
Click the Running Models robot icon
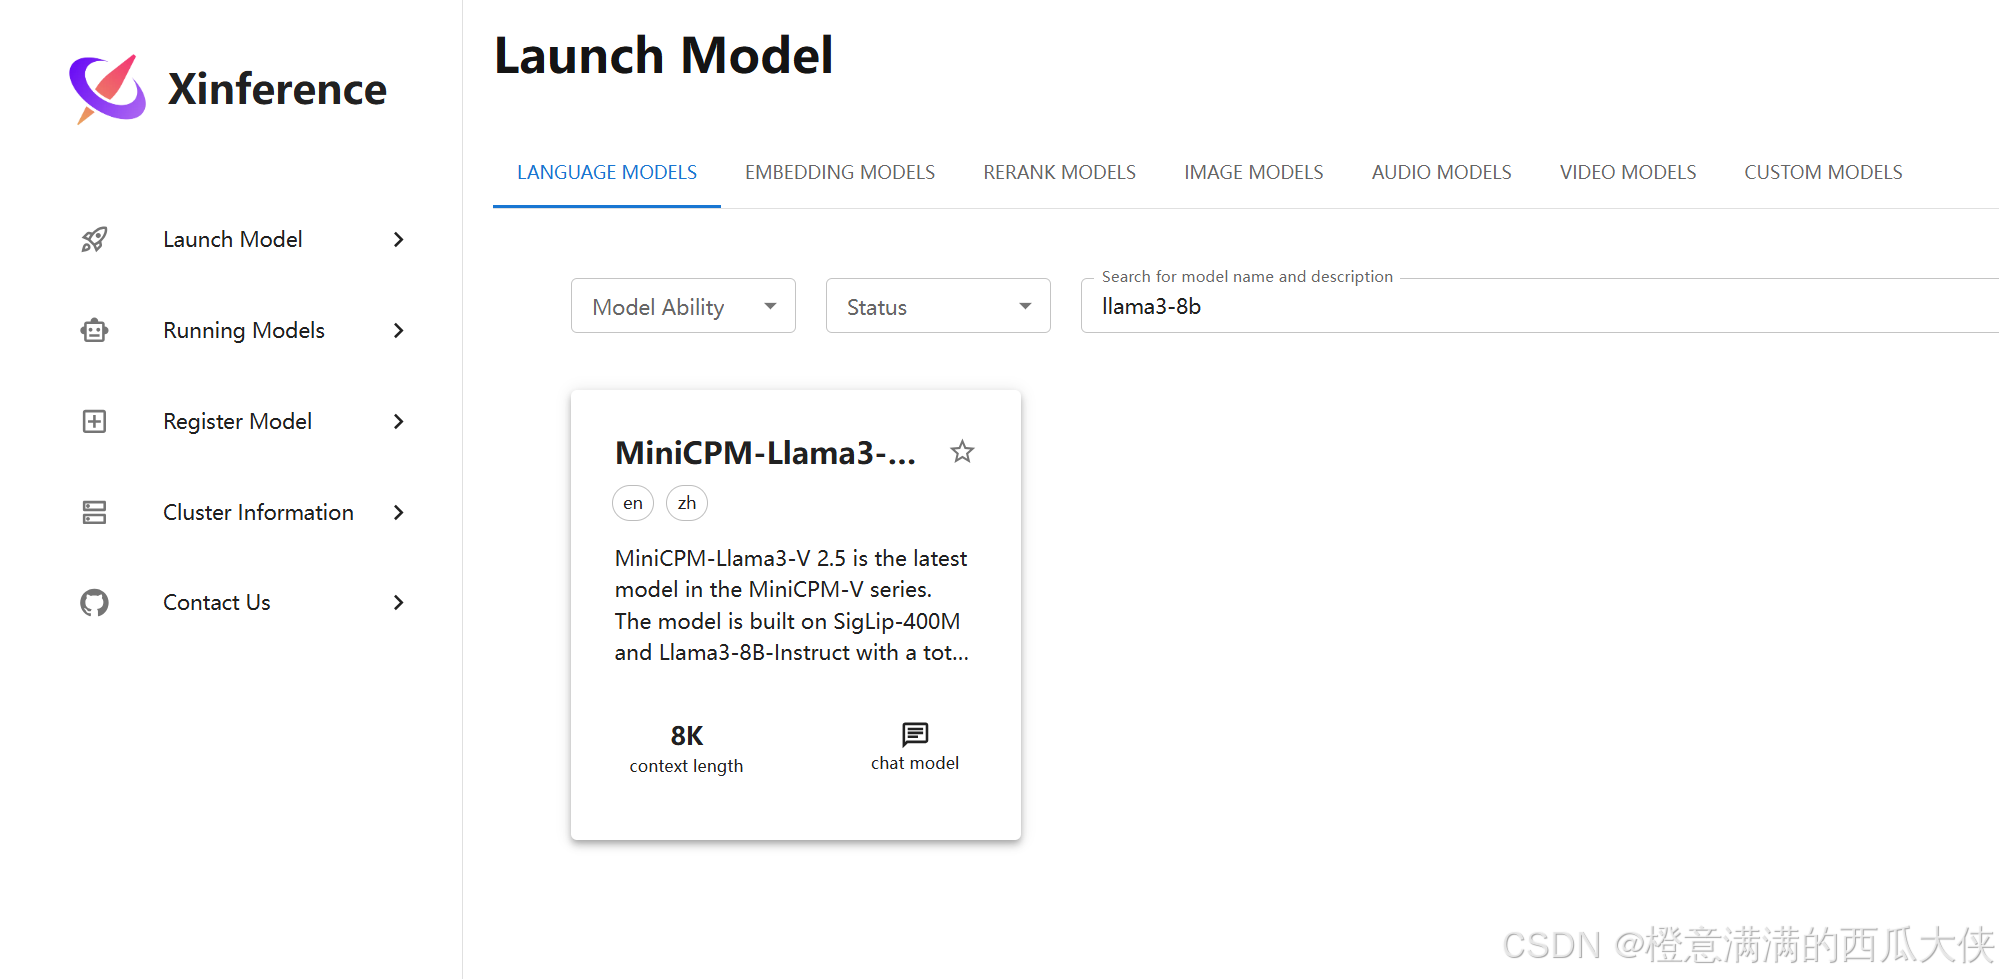click(x=94, y=330)
